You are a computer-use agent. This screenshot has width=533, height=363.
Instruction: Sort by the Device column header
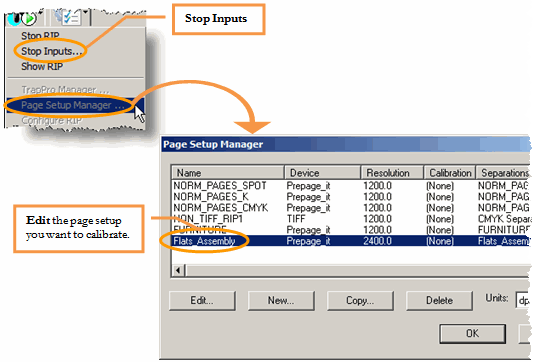pyautogui.click(x=323, y=173)
